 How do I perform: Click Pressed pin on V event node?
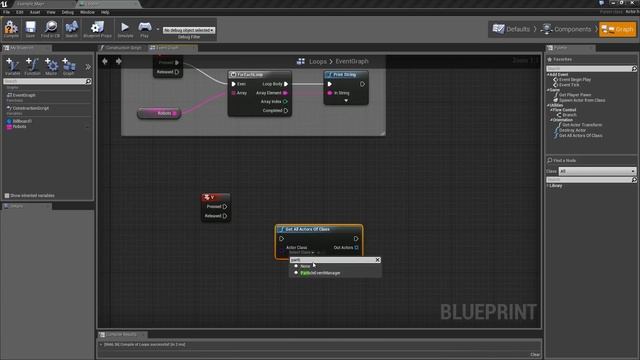coord(225,207)
